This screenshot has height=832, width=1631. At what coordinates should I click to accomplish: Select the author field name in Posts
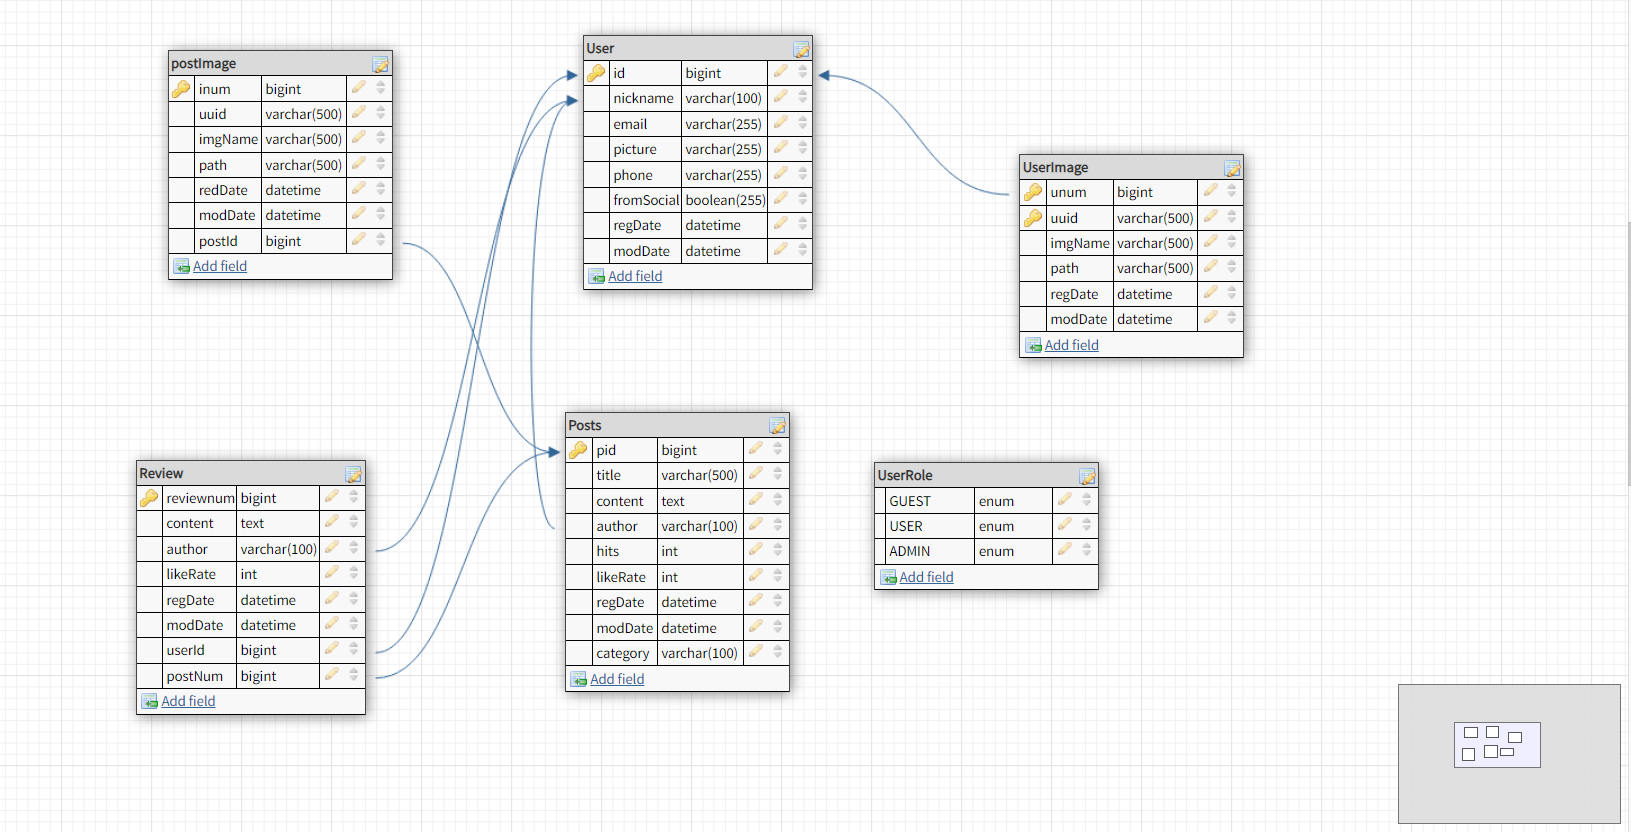(x=617, y=526)
